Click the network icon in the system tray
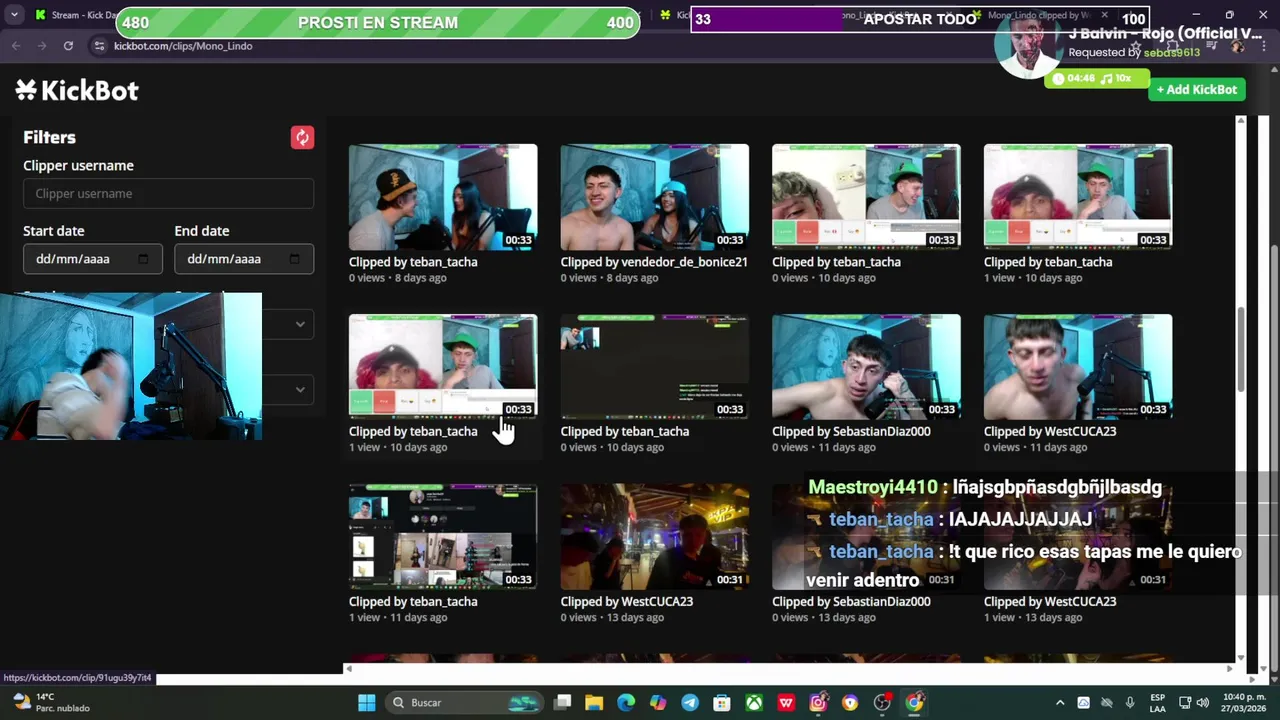 [1185, 702]
